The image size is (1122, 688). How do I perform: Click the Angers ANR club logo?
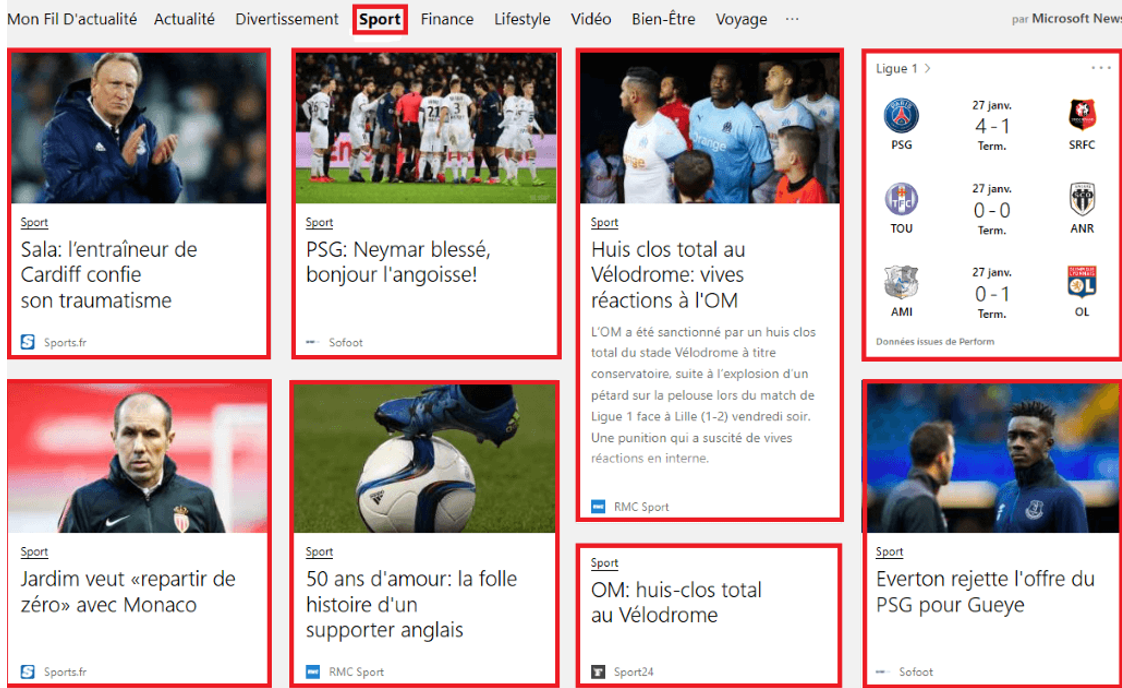coord(1082,199)
